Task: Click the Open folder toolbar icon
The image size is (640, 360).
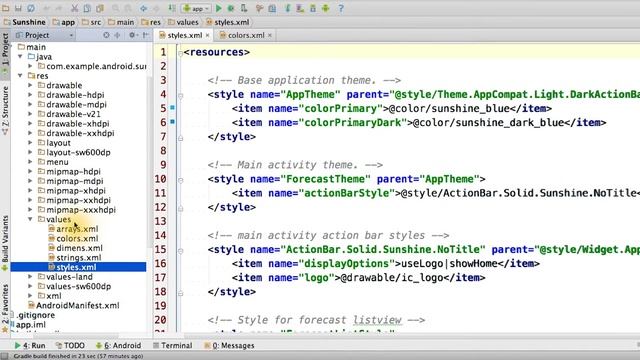Action: [6, 8]
